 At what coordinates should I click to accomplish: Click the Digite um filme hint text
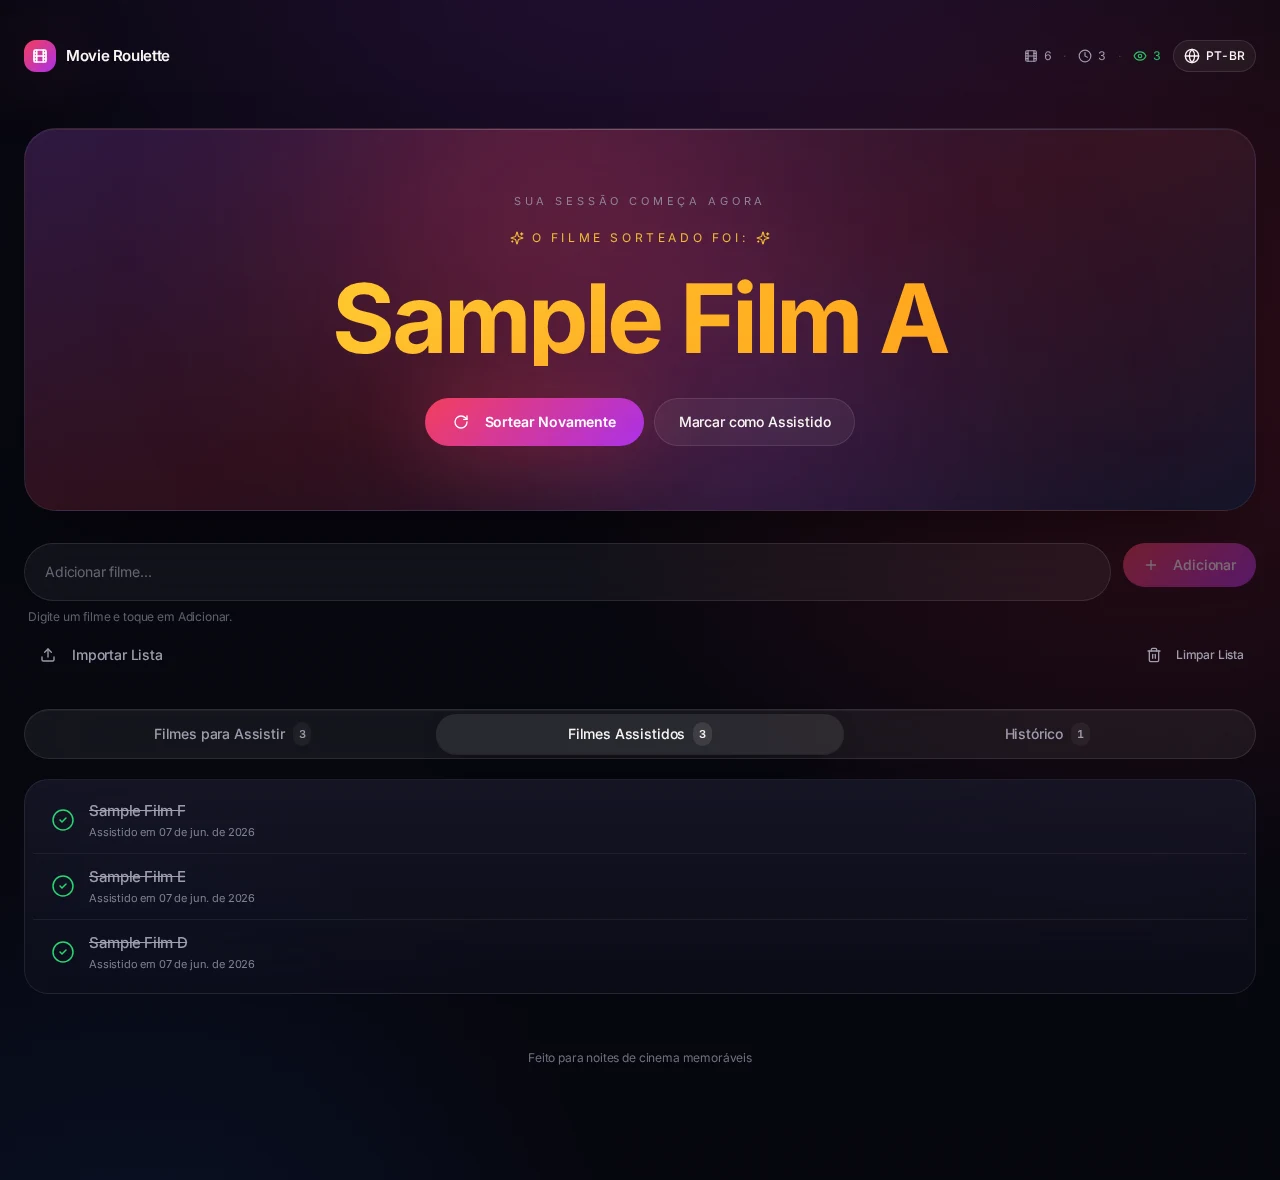tap(130, 617)
